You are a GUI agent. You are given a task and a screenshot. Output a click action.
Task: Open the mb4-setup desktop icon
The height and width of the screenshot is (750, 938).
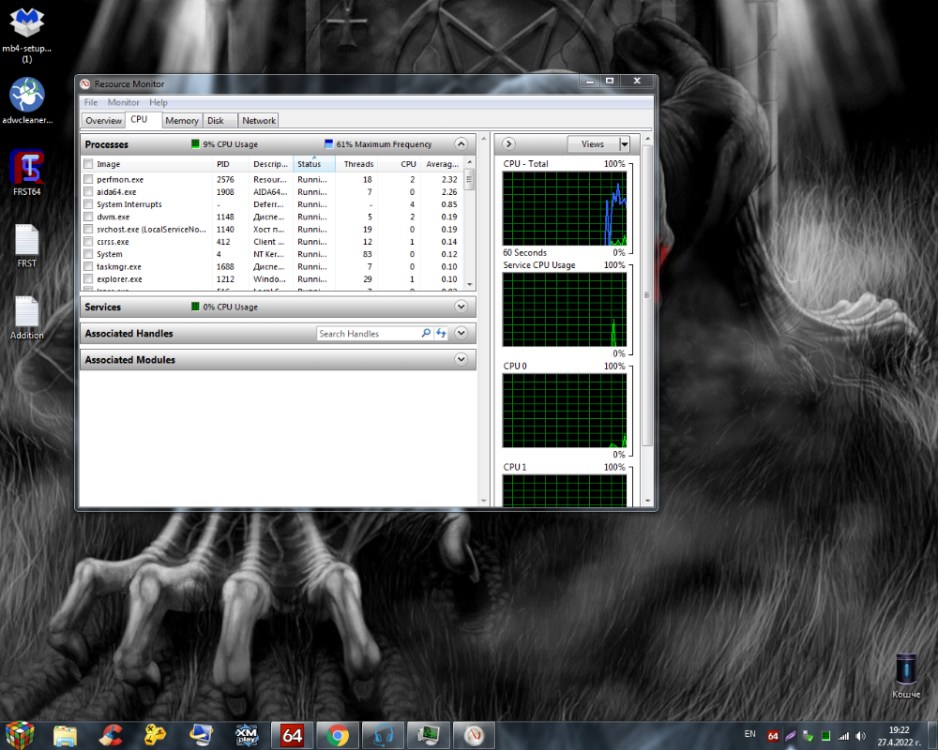(27, 34)
